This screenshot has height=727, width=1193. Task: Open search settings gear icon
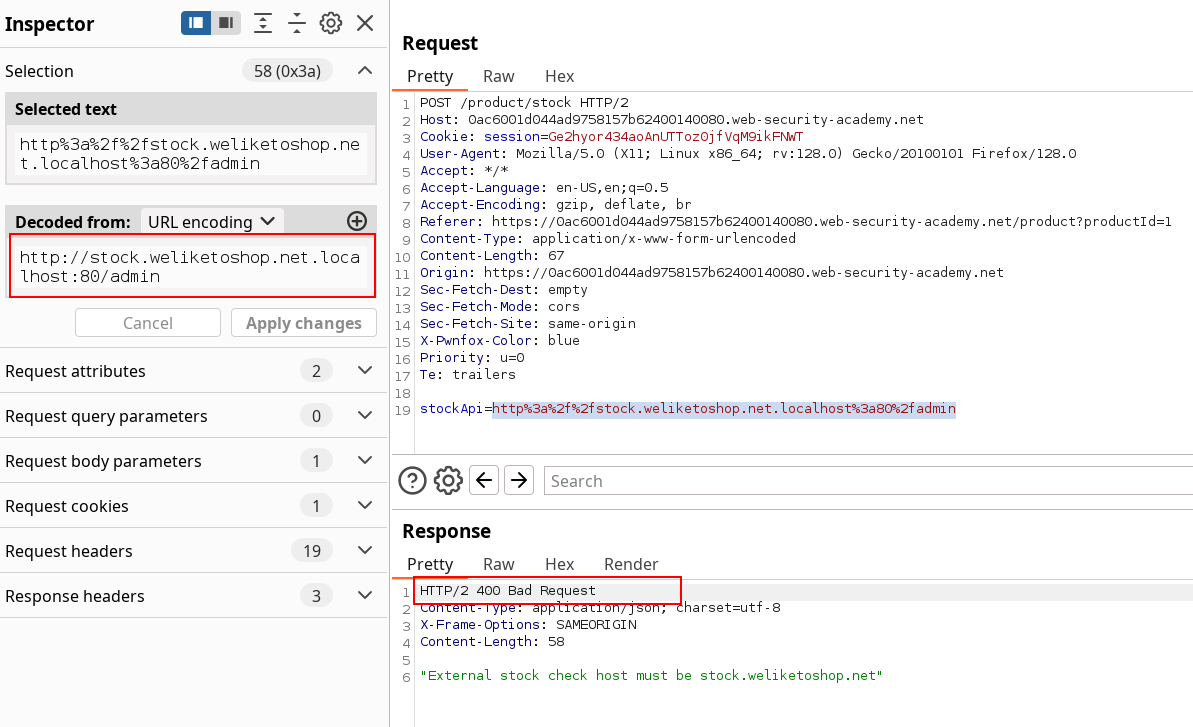[448, 481]
